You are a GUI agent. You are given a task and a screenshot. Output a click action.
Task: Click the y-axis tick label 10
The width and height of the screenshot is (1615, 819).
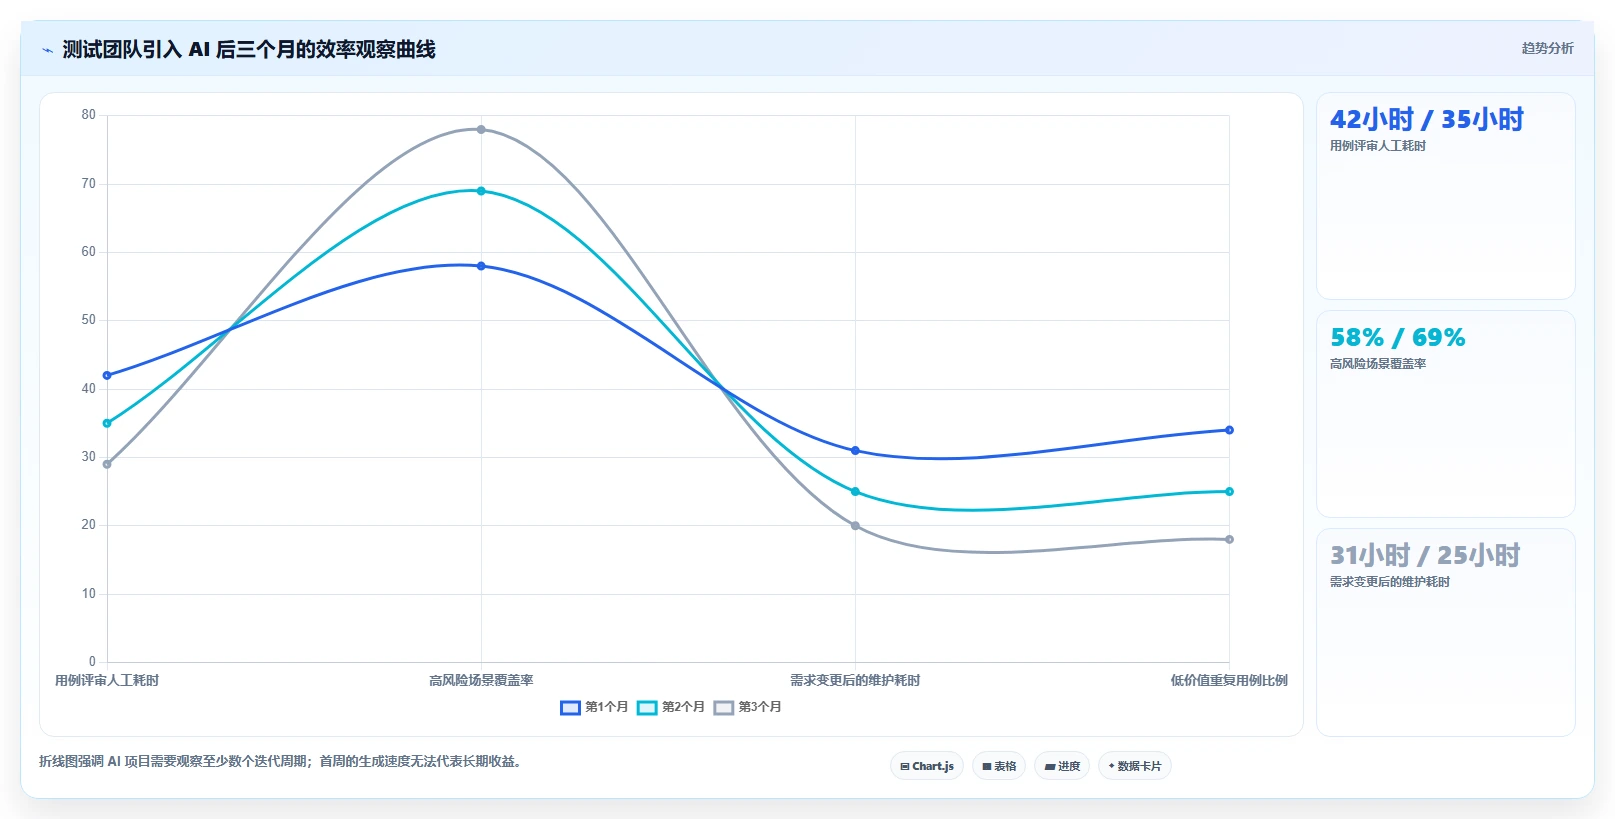(x=89, y=594)
